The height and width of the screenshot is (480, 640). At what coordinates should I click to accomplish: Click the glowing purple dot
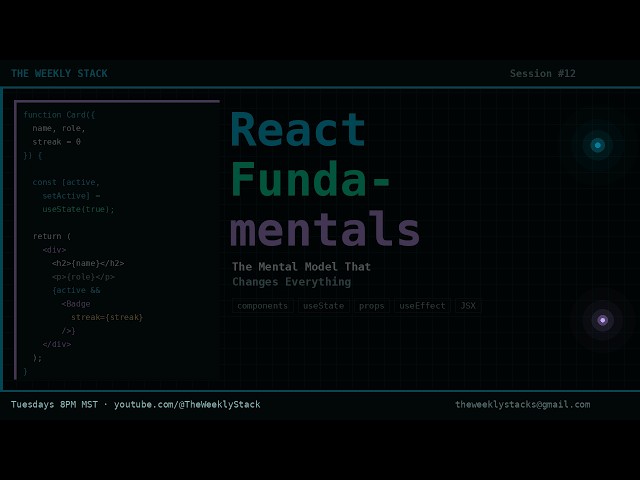pyautogui.click(x=602, y=320)
